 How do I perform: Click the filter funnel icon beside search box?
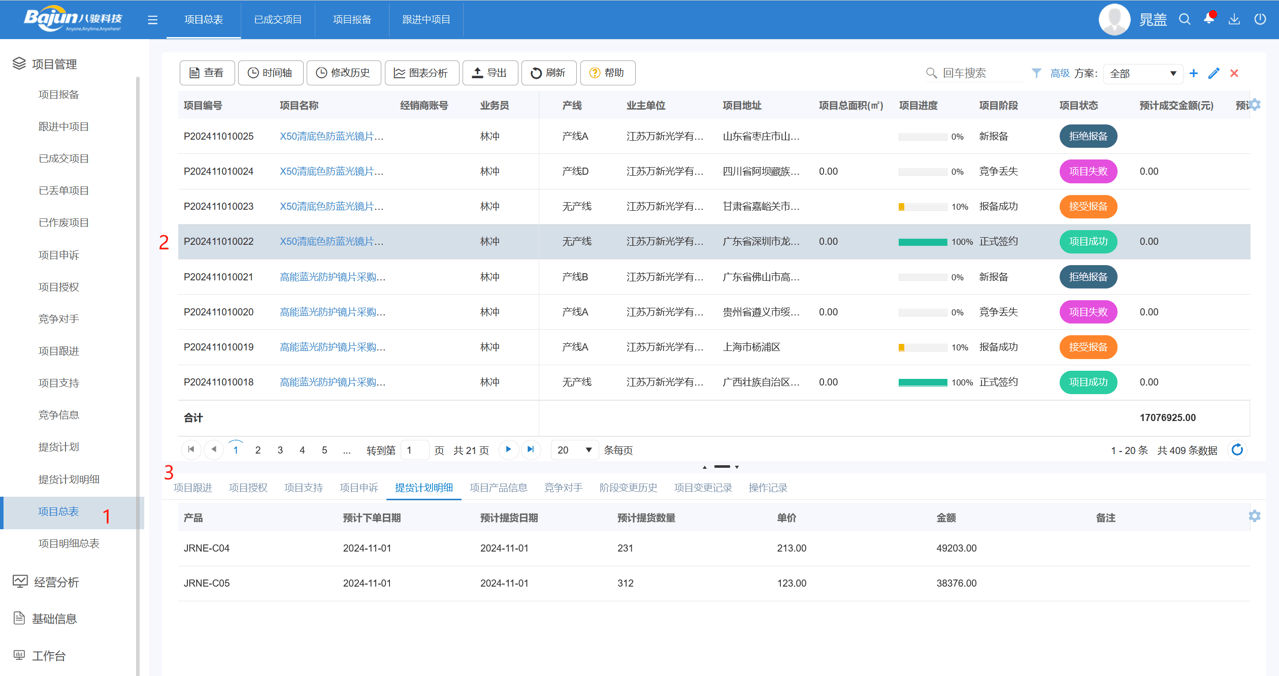[x=1035, y=72]
